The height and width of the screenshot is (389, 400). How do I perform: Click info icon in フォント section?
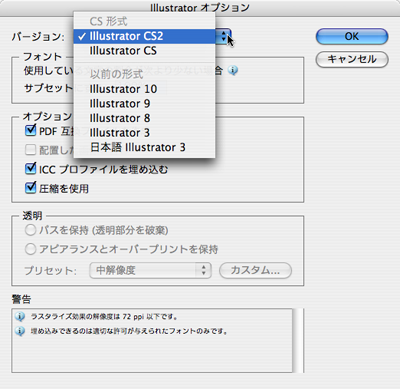click(233, 70)
